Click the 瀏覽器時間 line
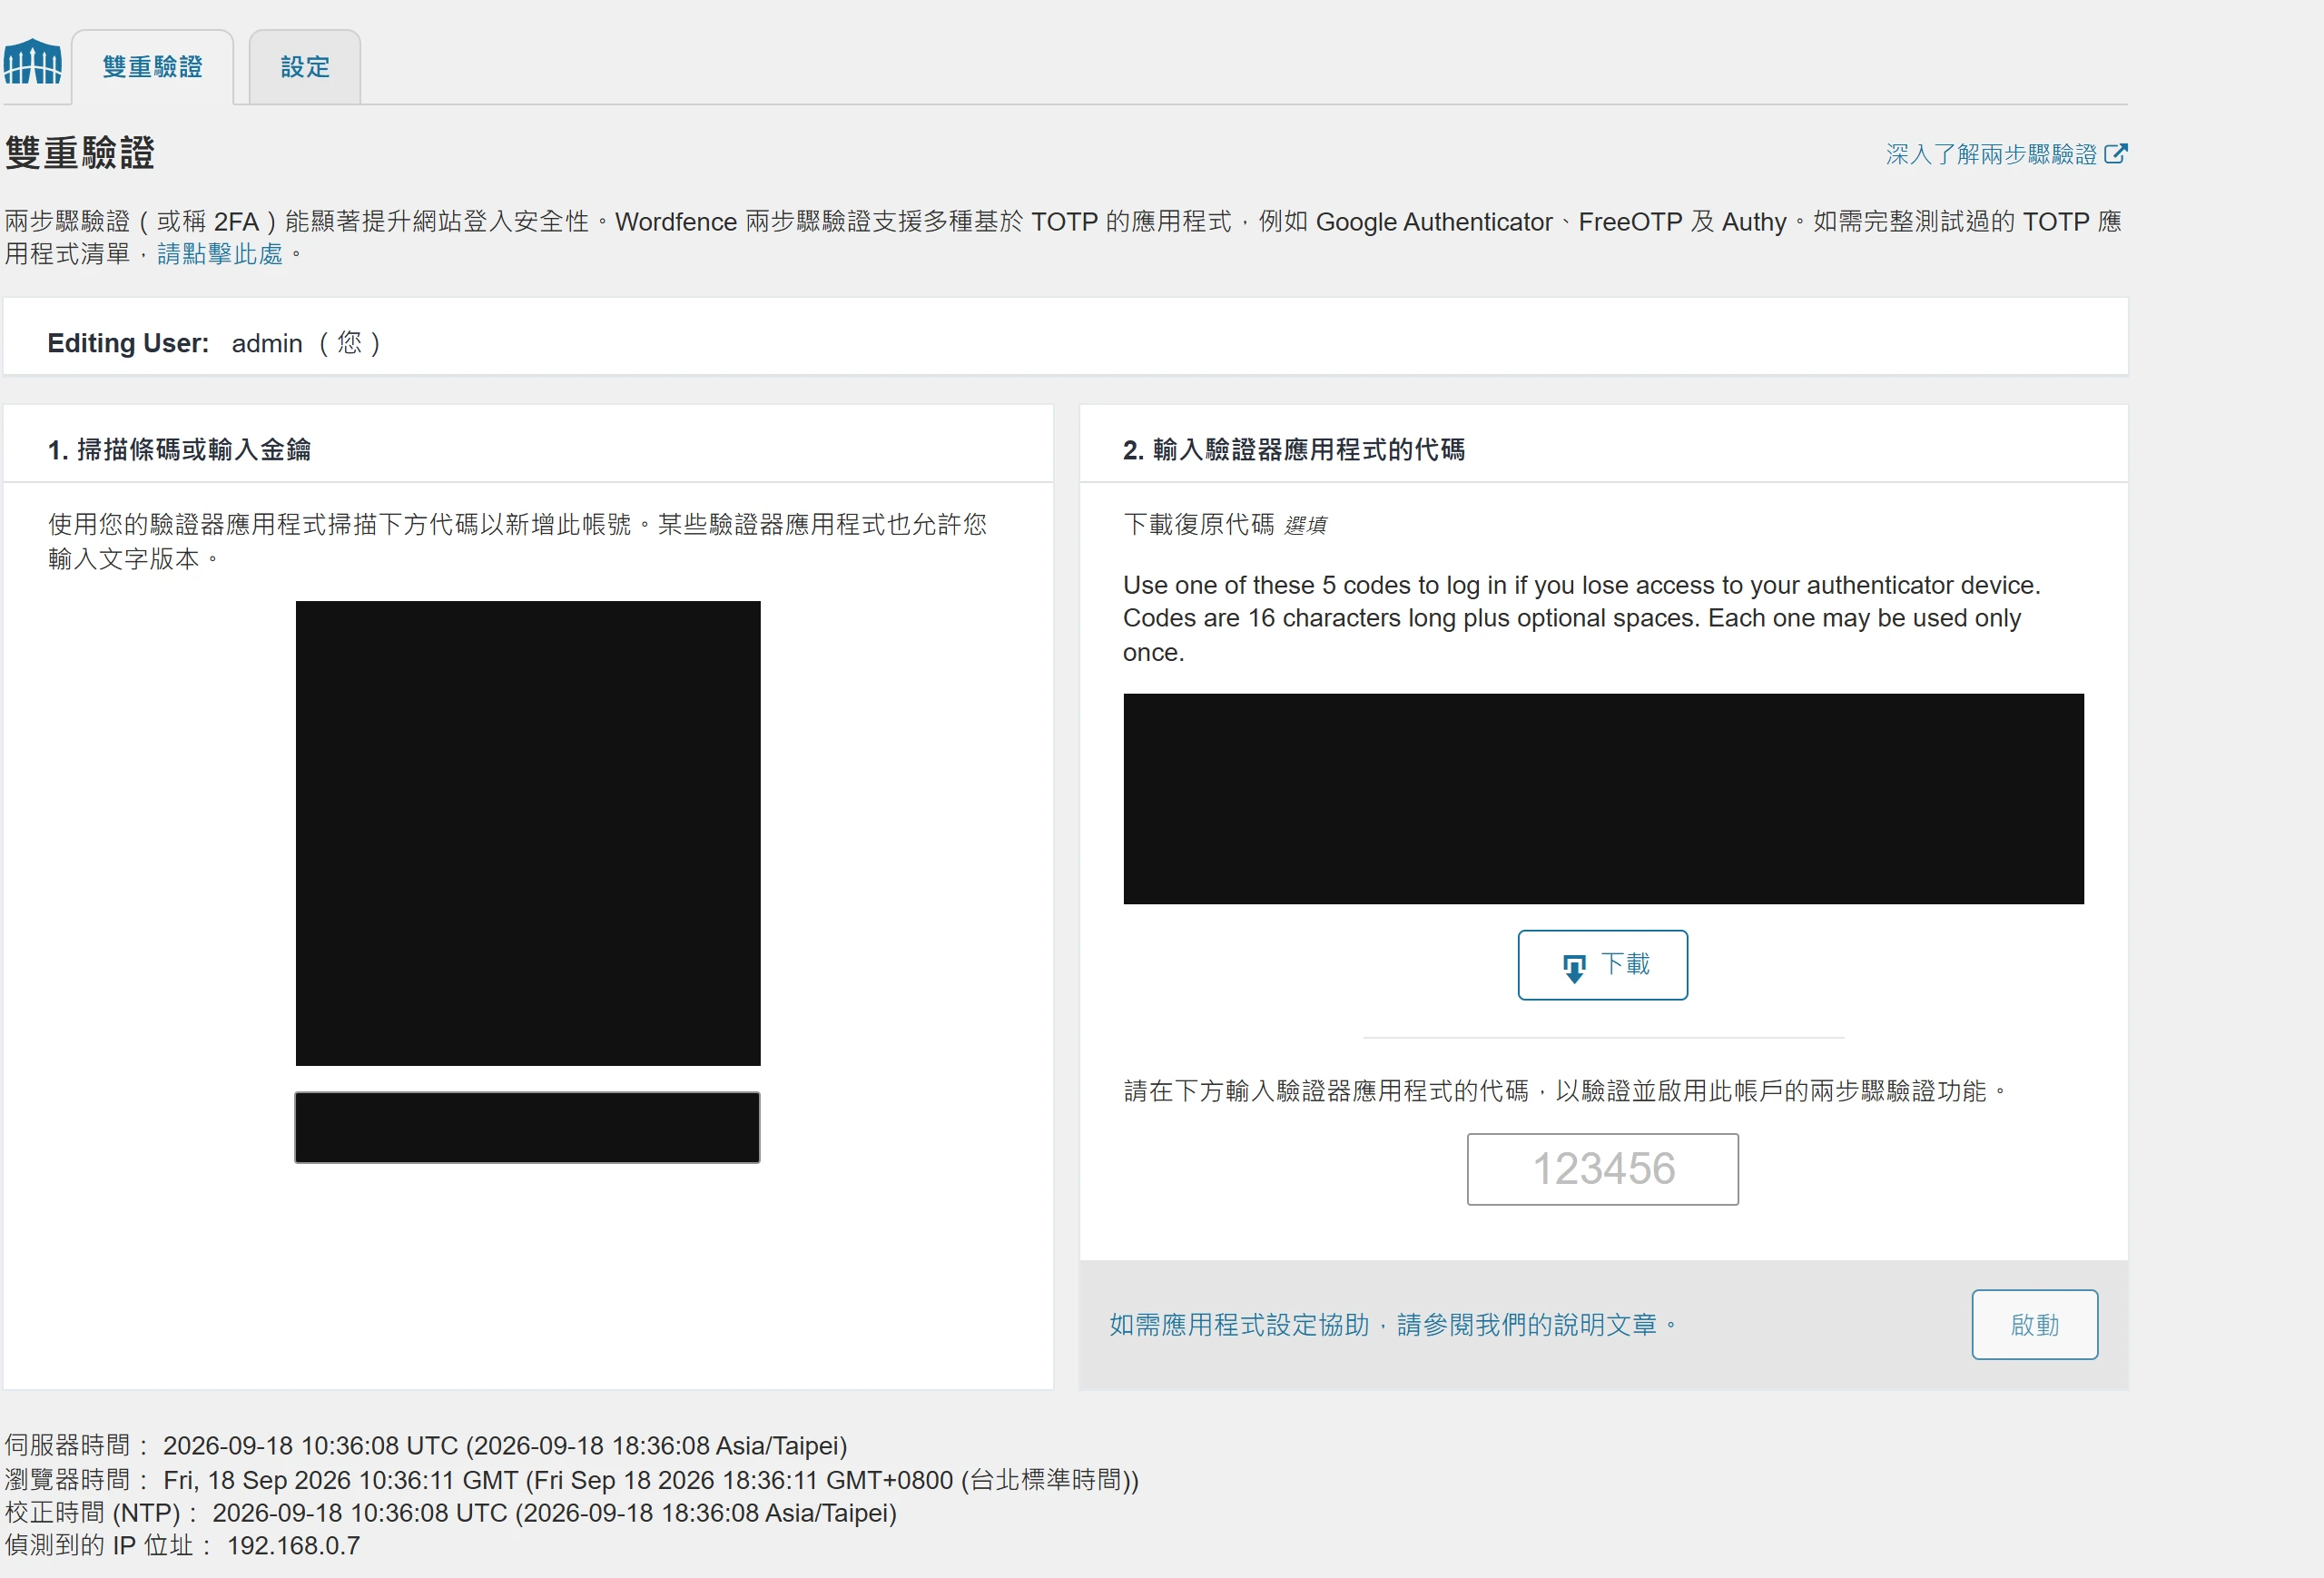The width and height of the screenshot is (2324, 1578). pos(572,1480)
